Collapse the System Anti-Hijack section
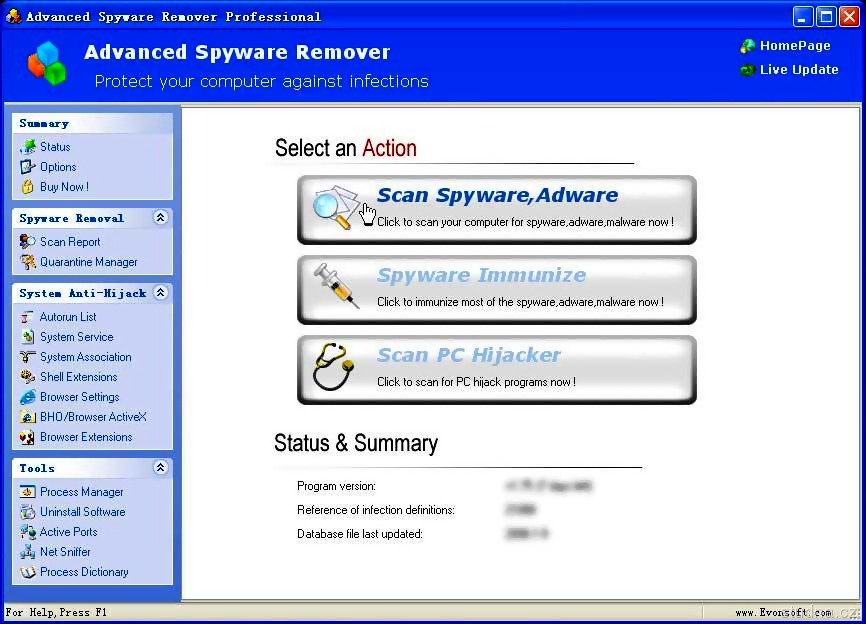 coord(160,293)
